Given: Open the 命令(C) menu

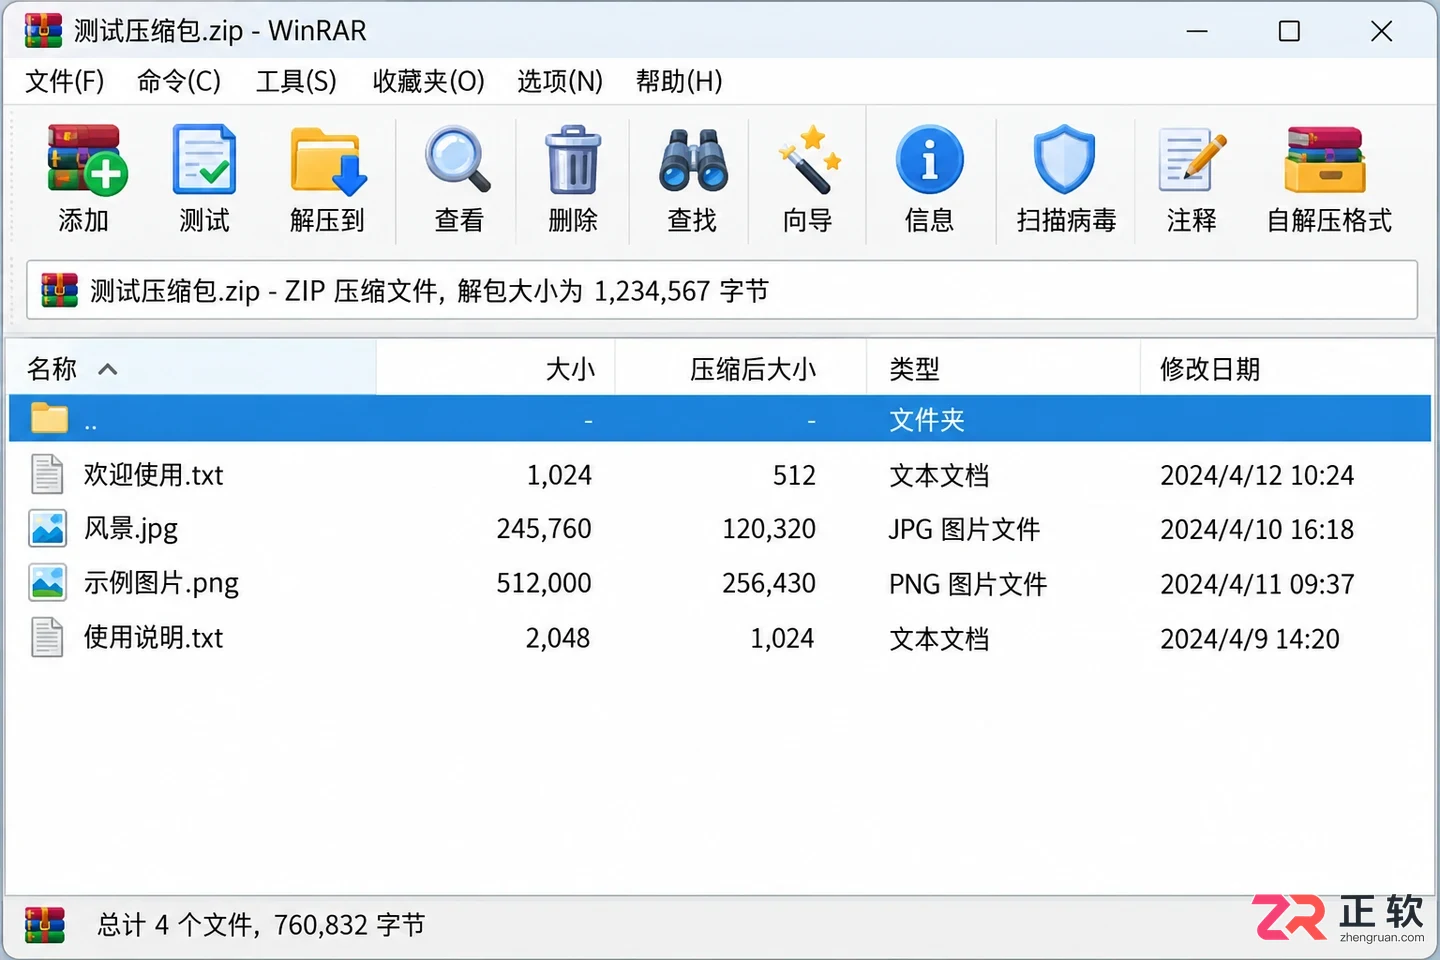Looking at the screenshot, I should tap(179, 81).
